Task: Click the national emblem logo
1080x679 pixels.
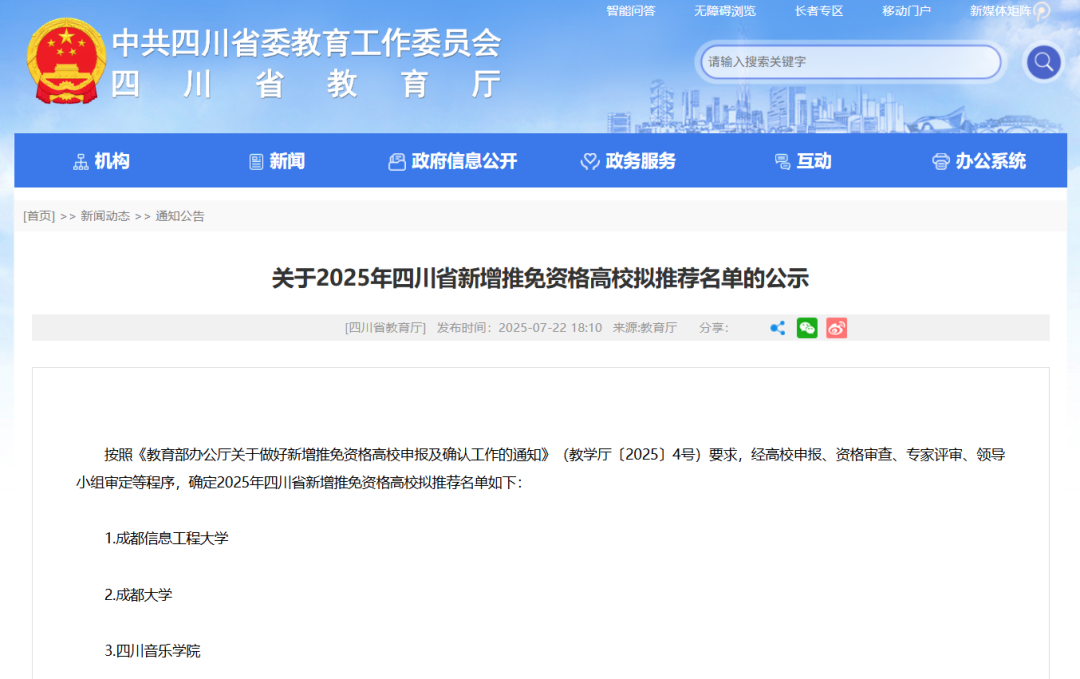Action: click(x=66, y=61)
